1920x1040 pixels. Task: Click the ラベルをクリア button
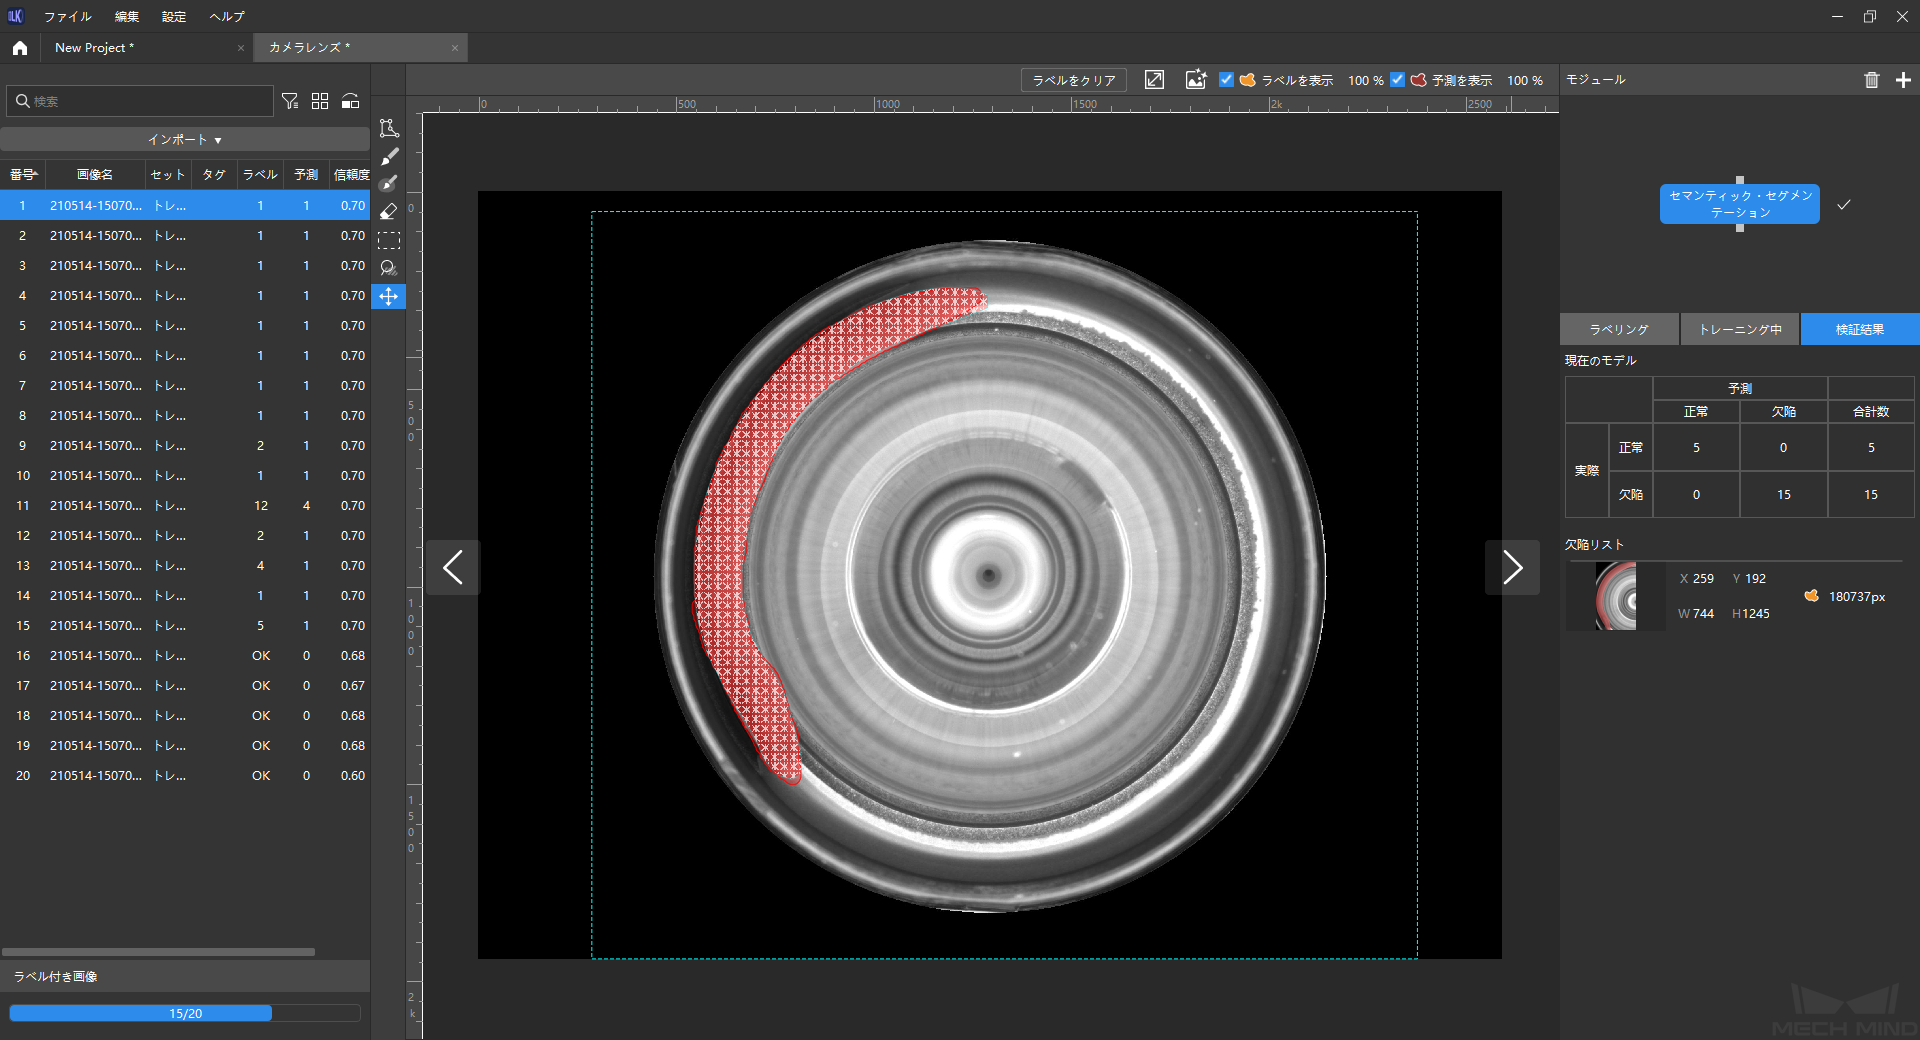1074,80
